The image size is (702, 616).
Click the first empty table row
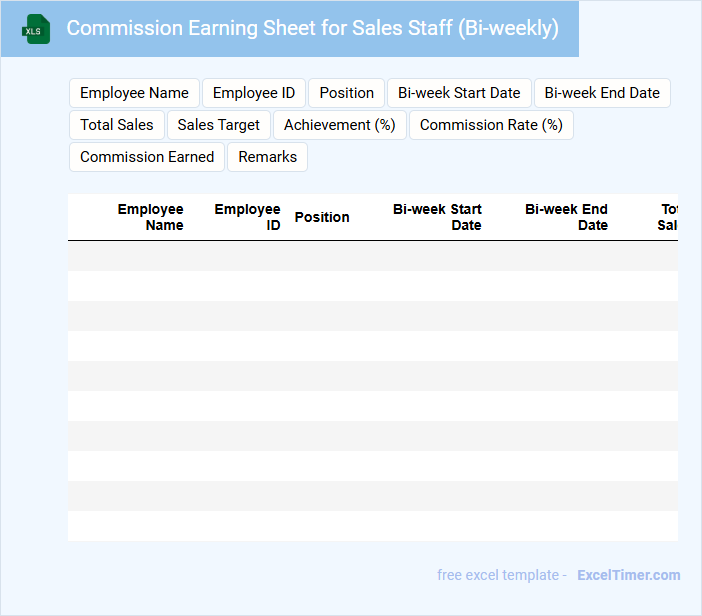point(372,256)
